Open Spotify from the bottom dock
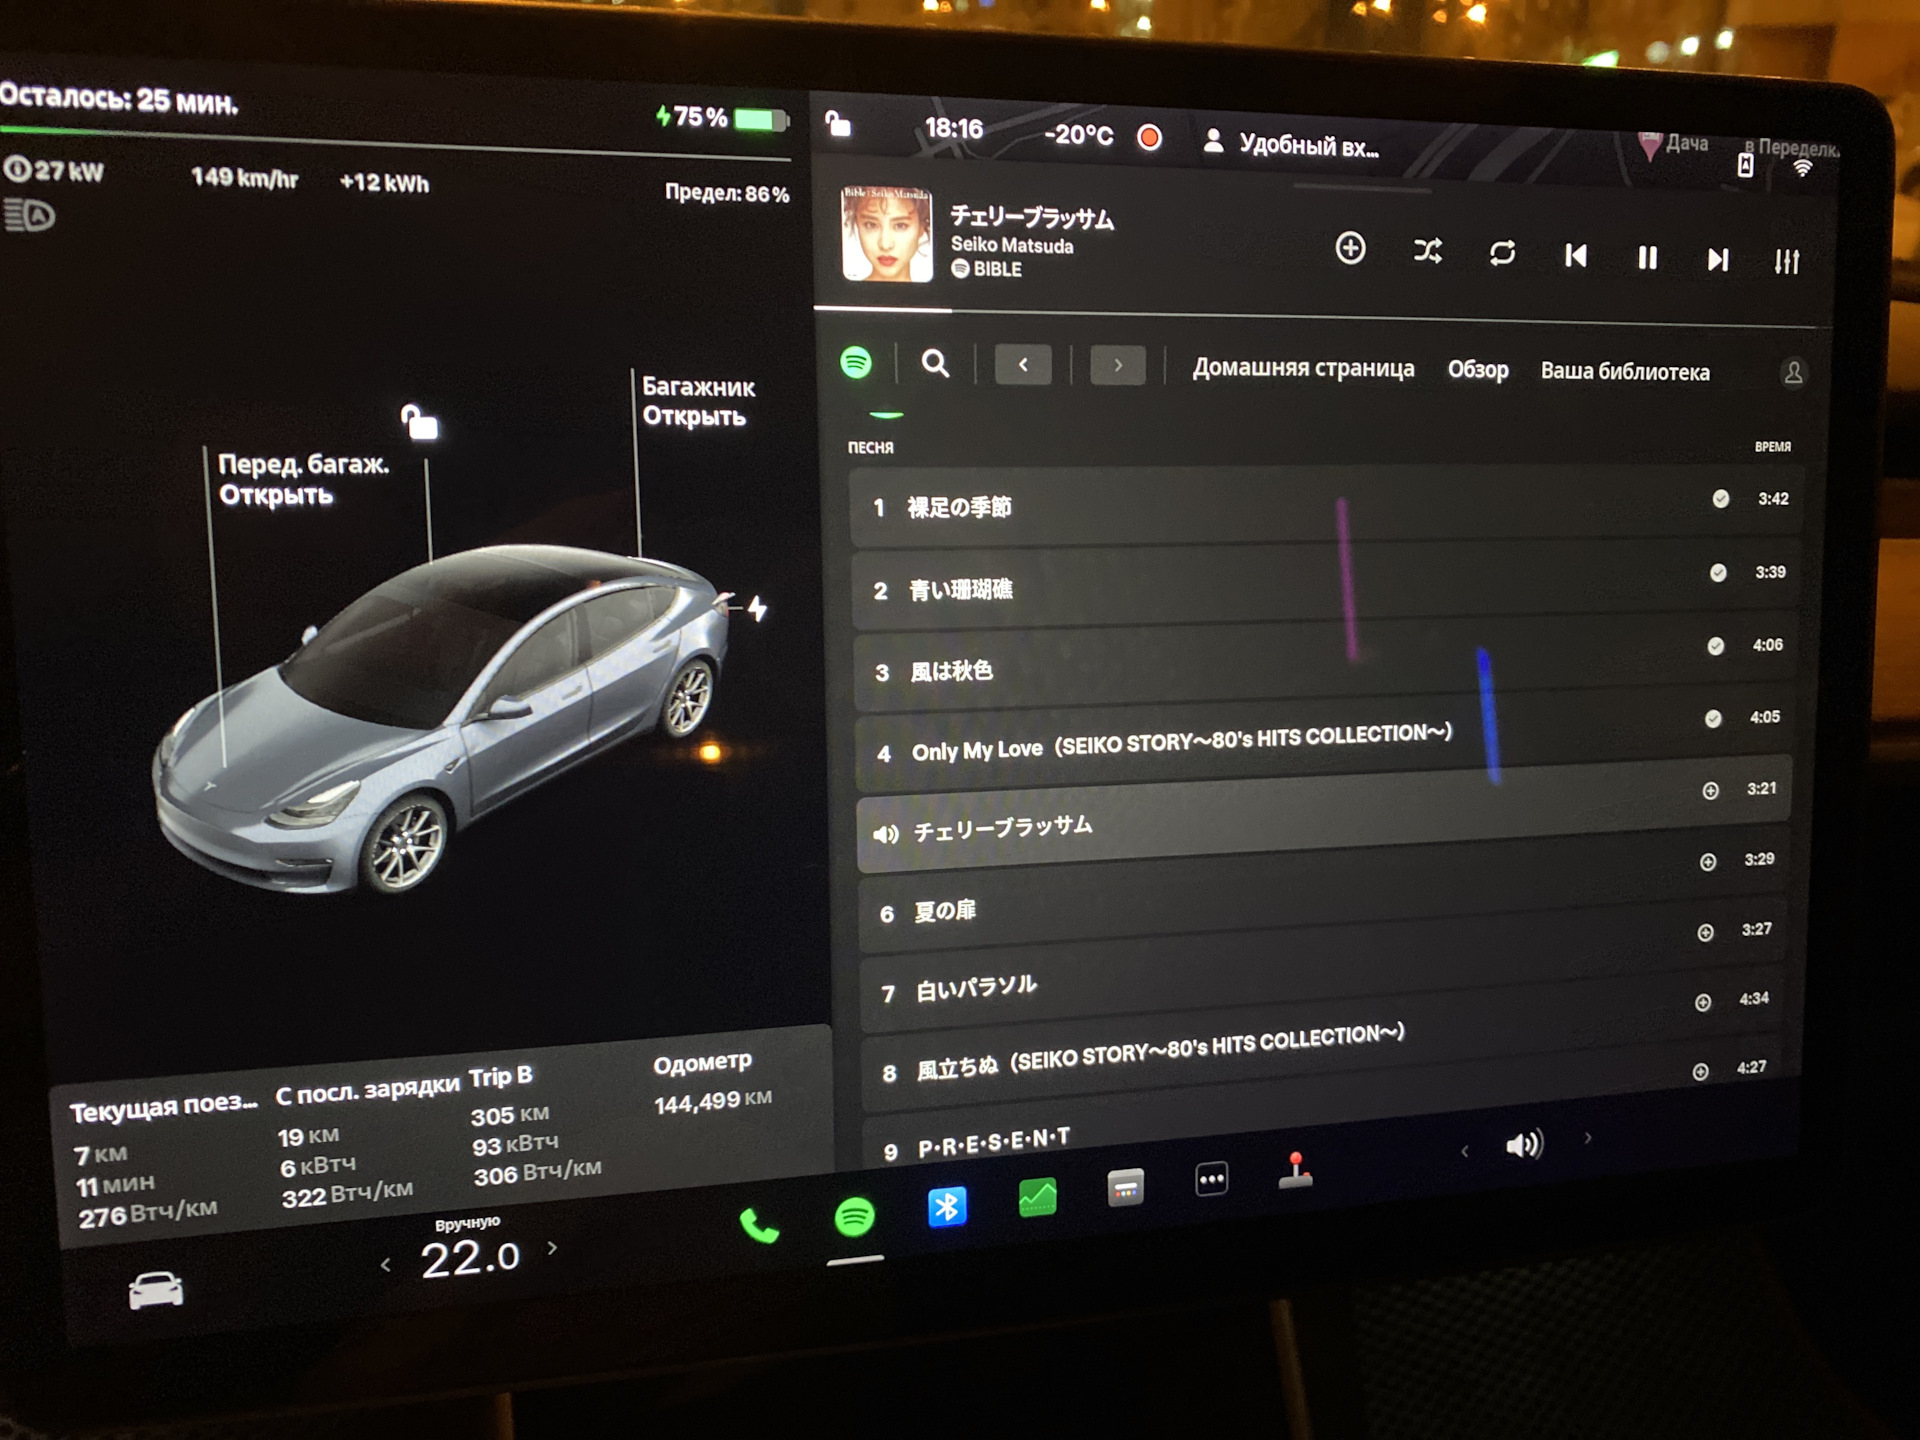The height and width of the screenshot is (1440, 1920). pos(854,1216)
